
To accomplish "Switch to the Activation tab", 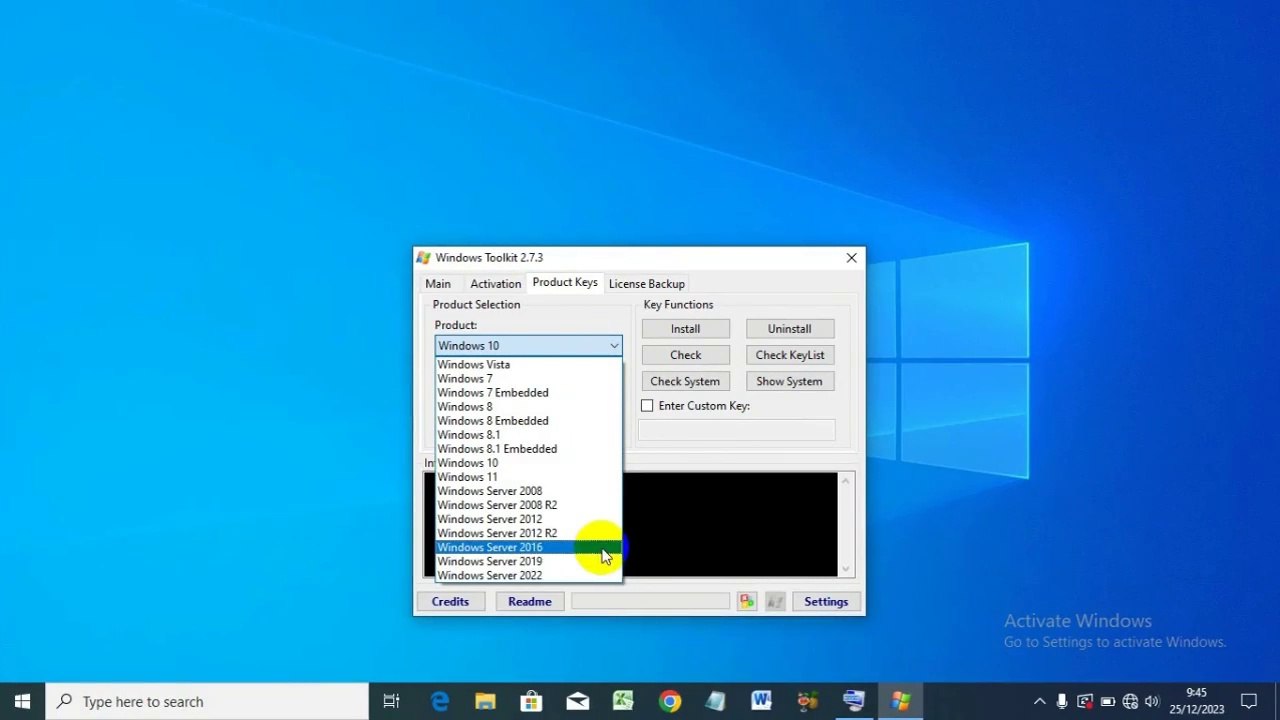I will 495,284.
